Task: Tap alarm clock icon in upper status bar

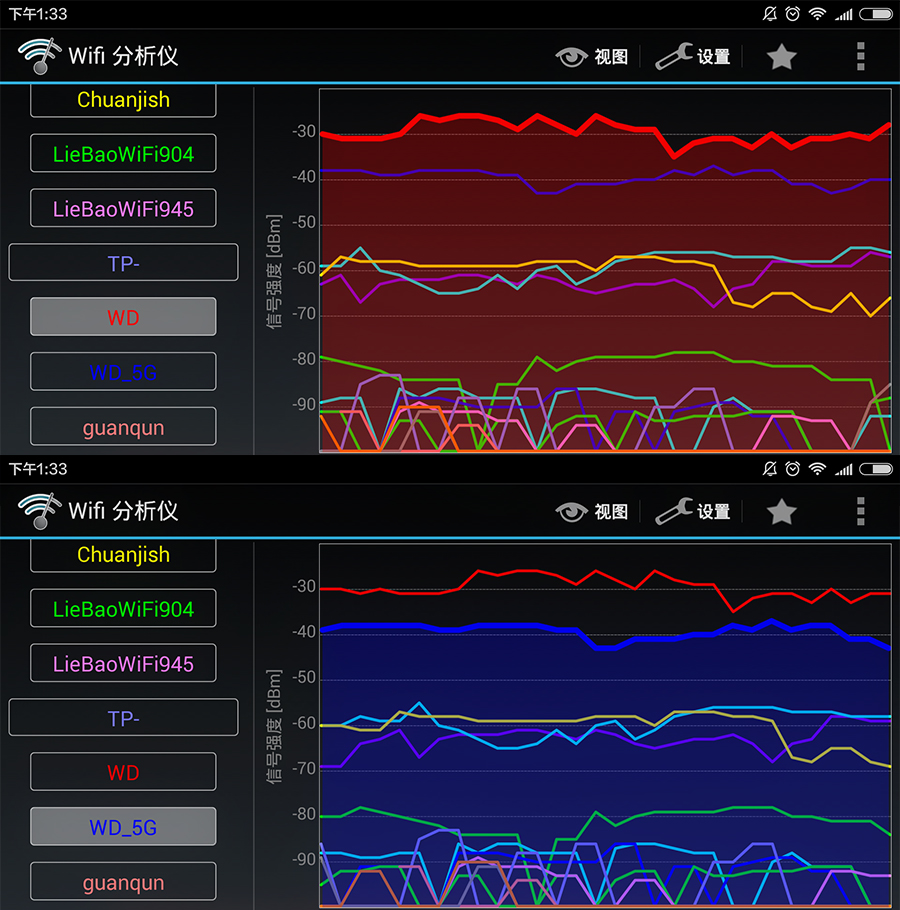Action: click(792, 14)
